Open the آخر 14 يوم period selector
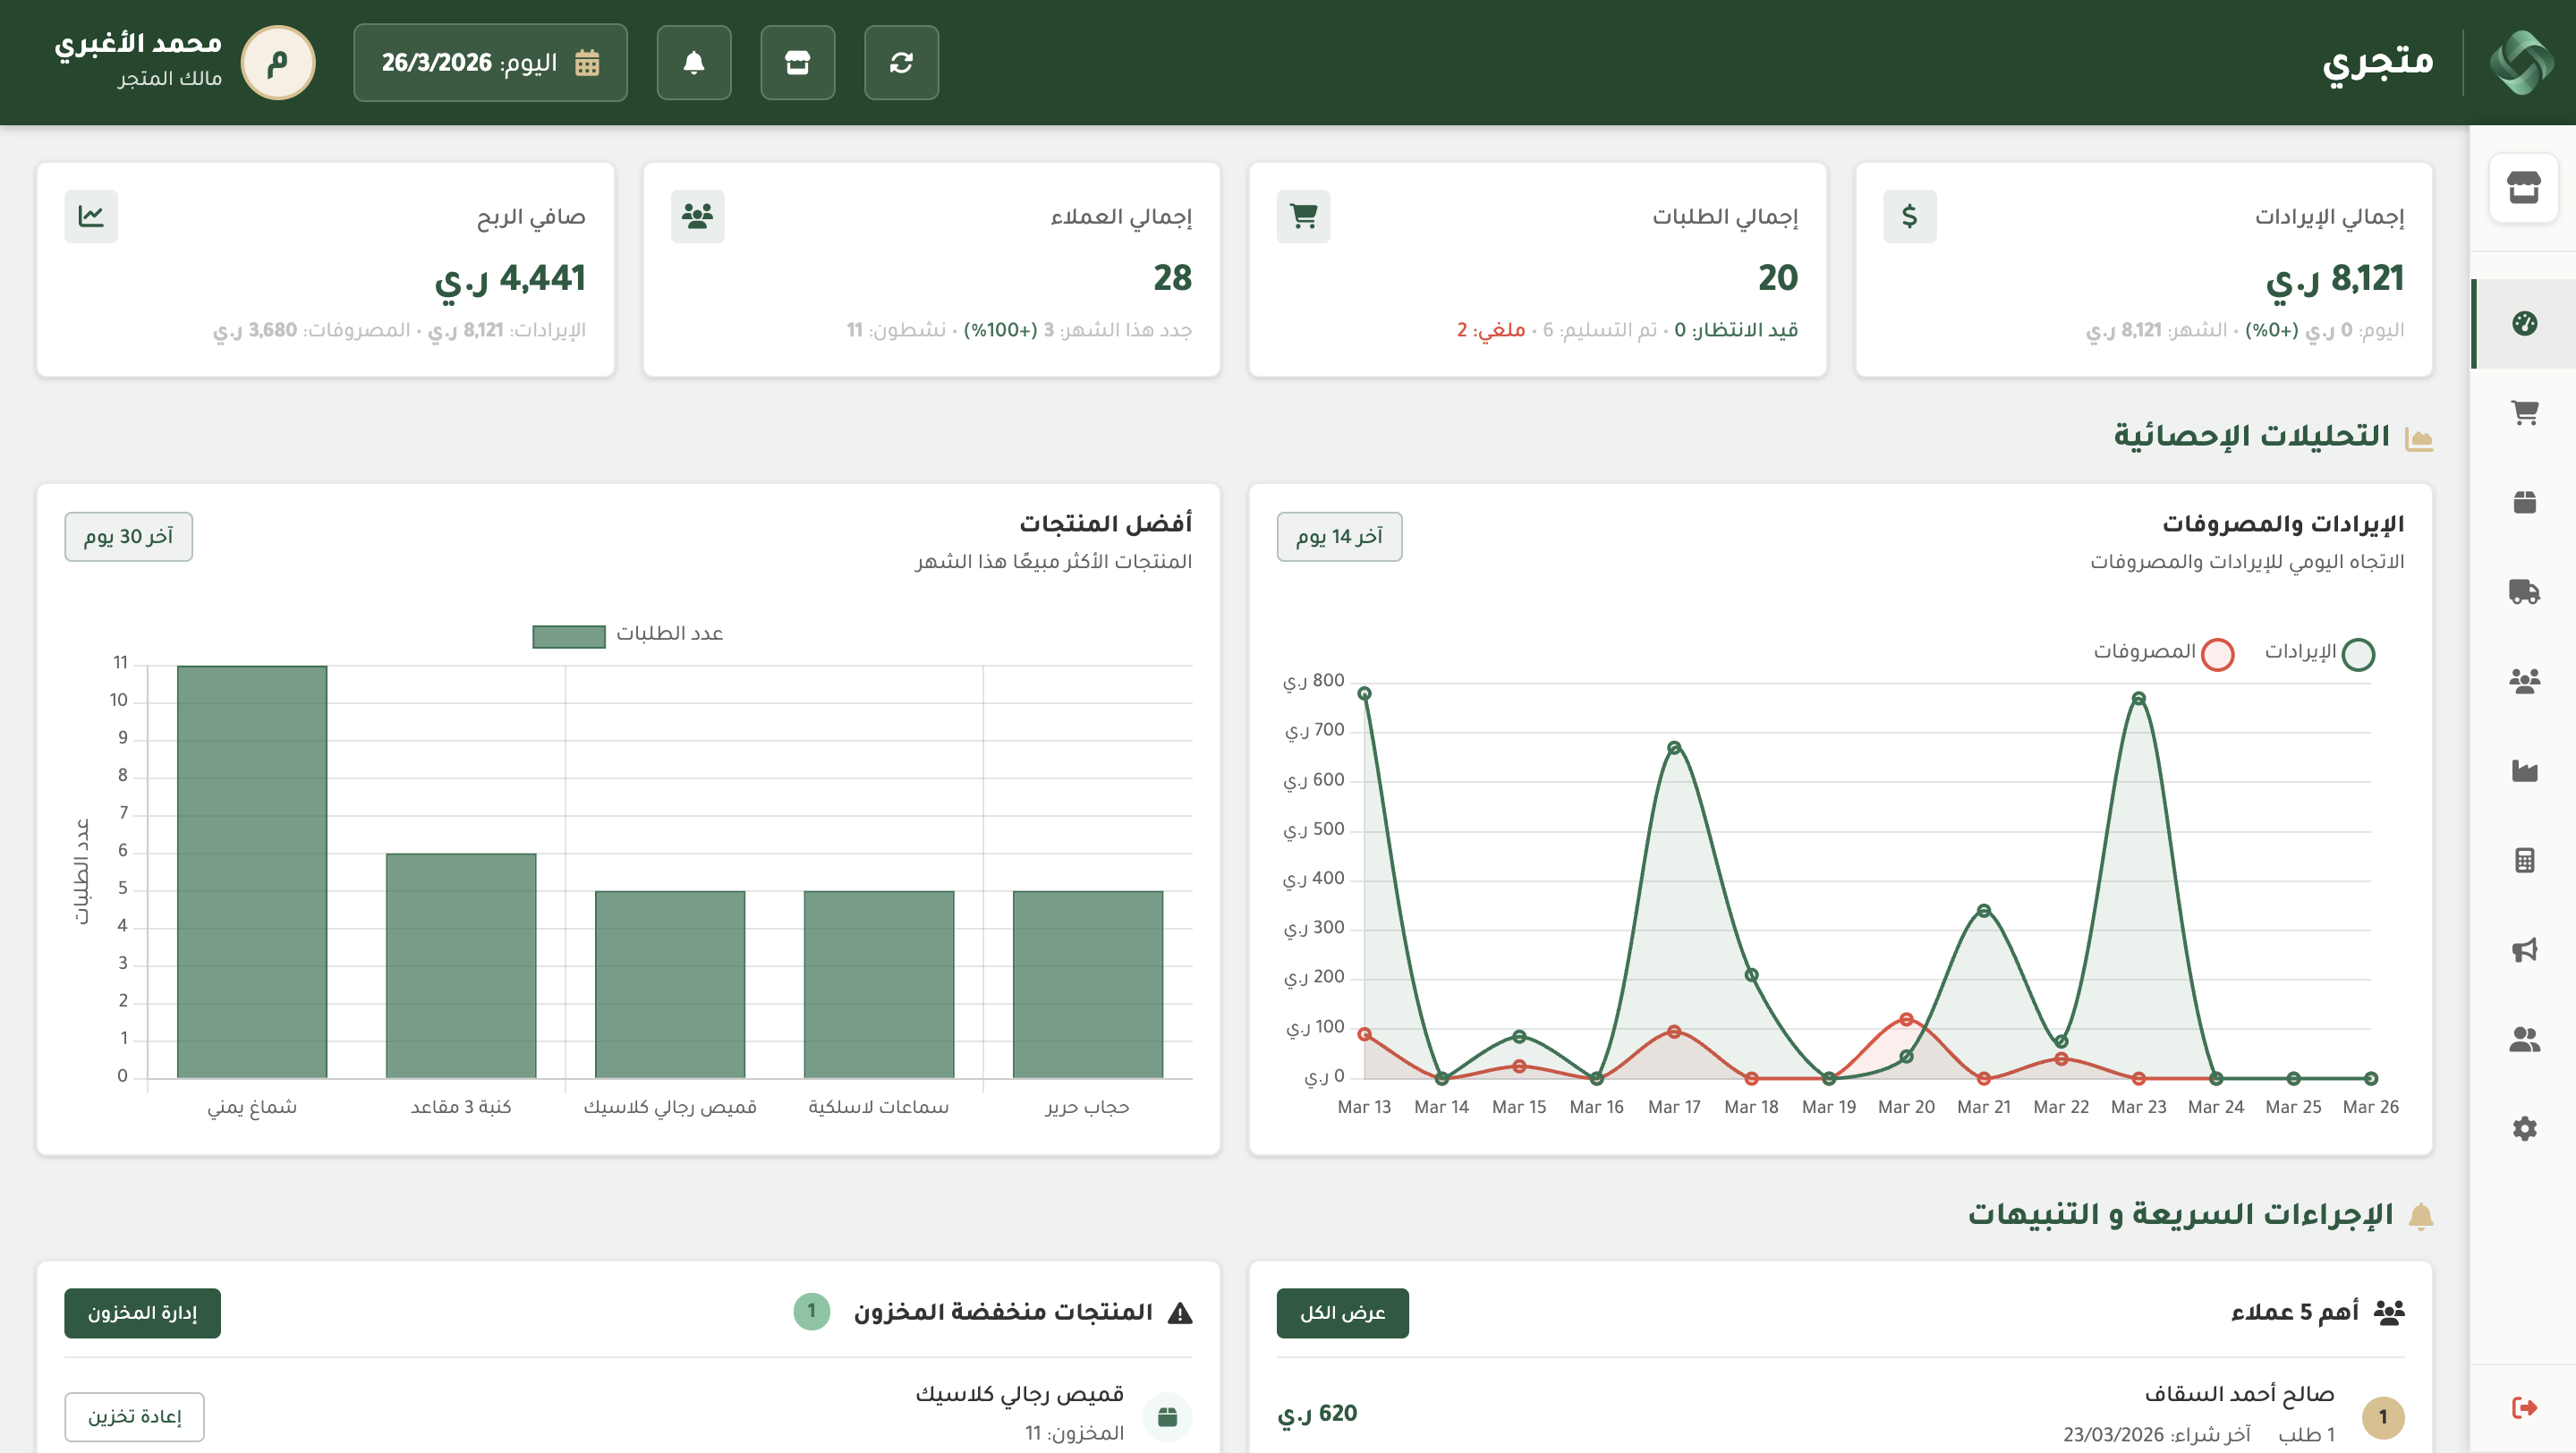Image resolution: width=2576 pixels, height=1453 pixels. pyautogui.click(x=1339, y=537)
